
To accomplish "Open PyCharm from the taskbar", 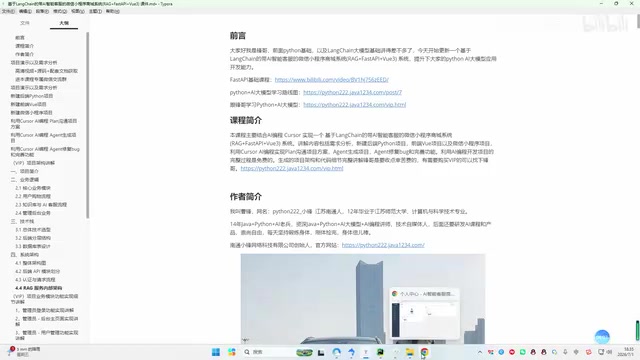I will pos(380,352).
